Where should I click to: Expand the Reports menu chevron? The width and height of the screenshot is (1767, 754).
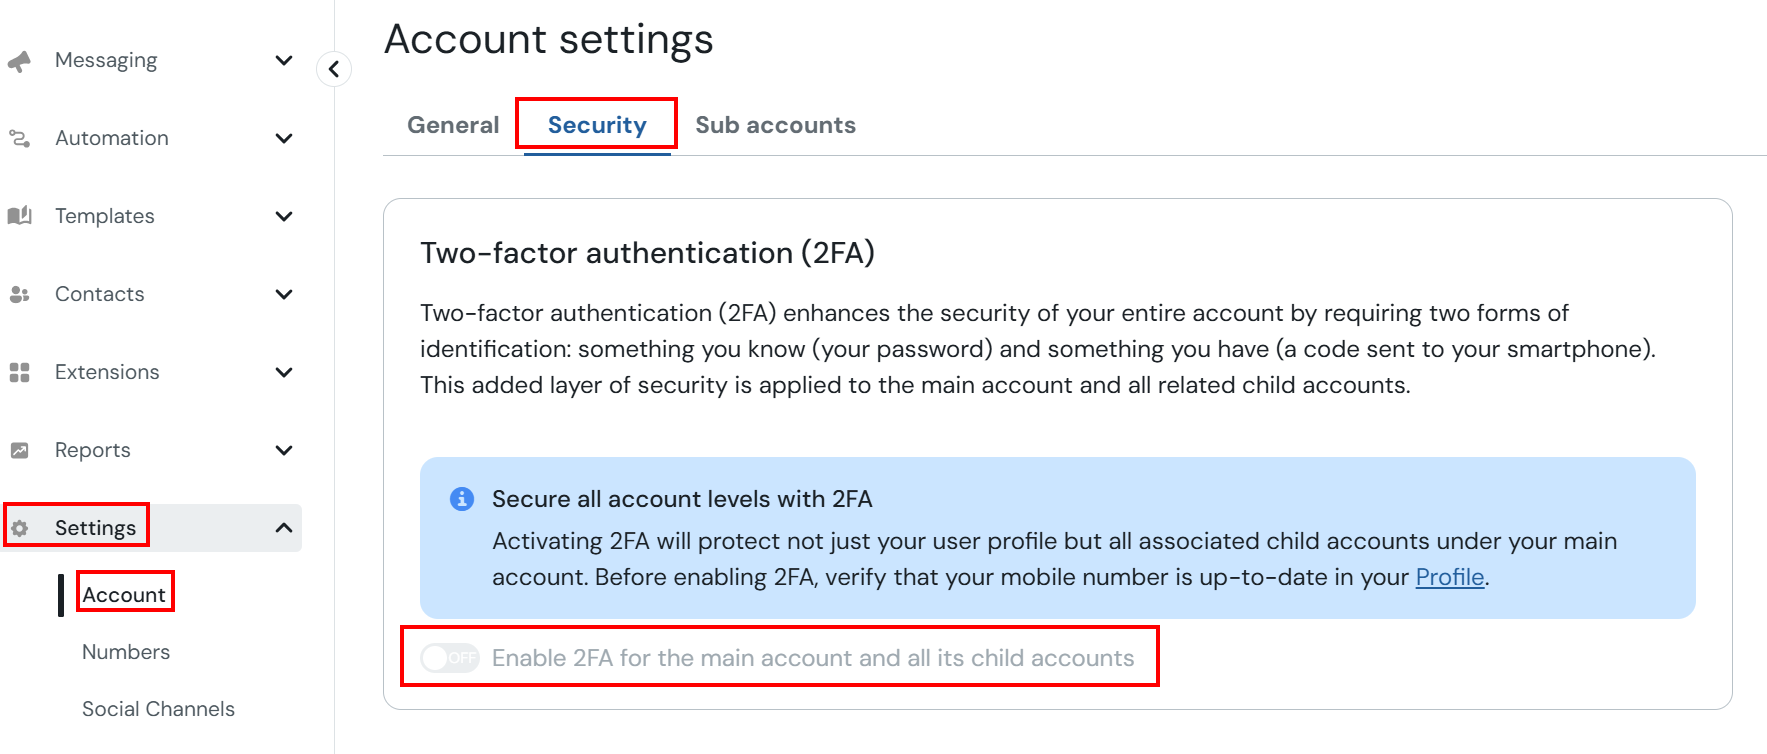(284, 450)
